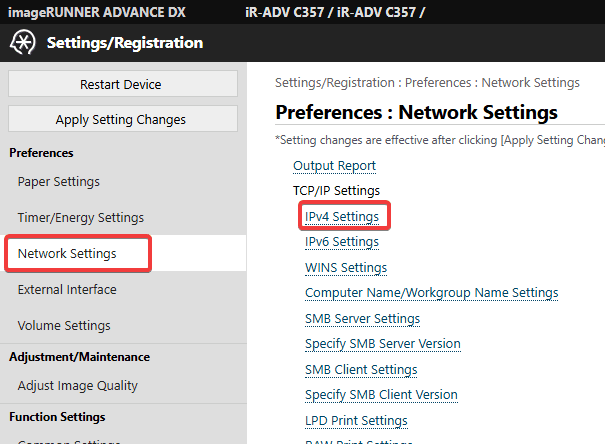Go to External Interface settings

pos(67,290)
